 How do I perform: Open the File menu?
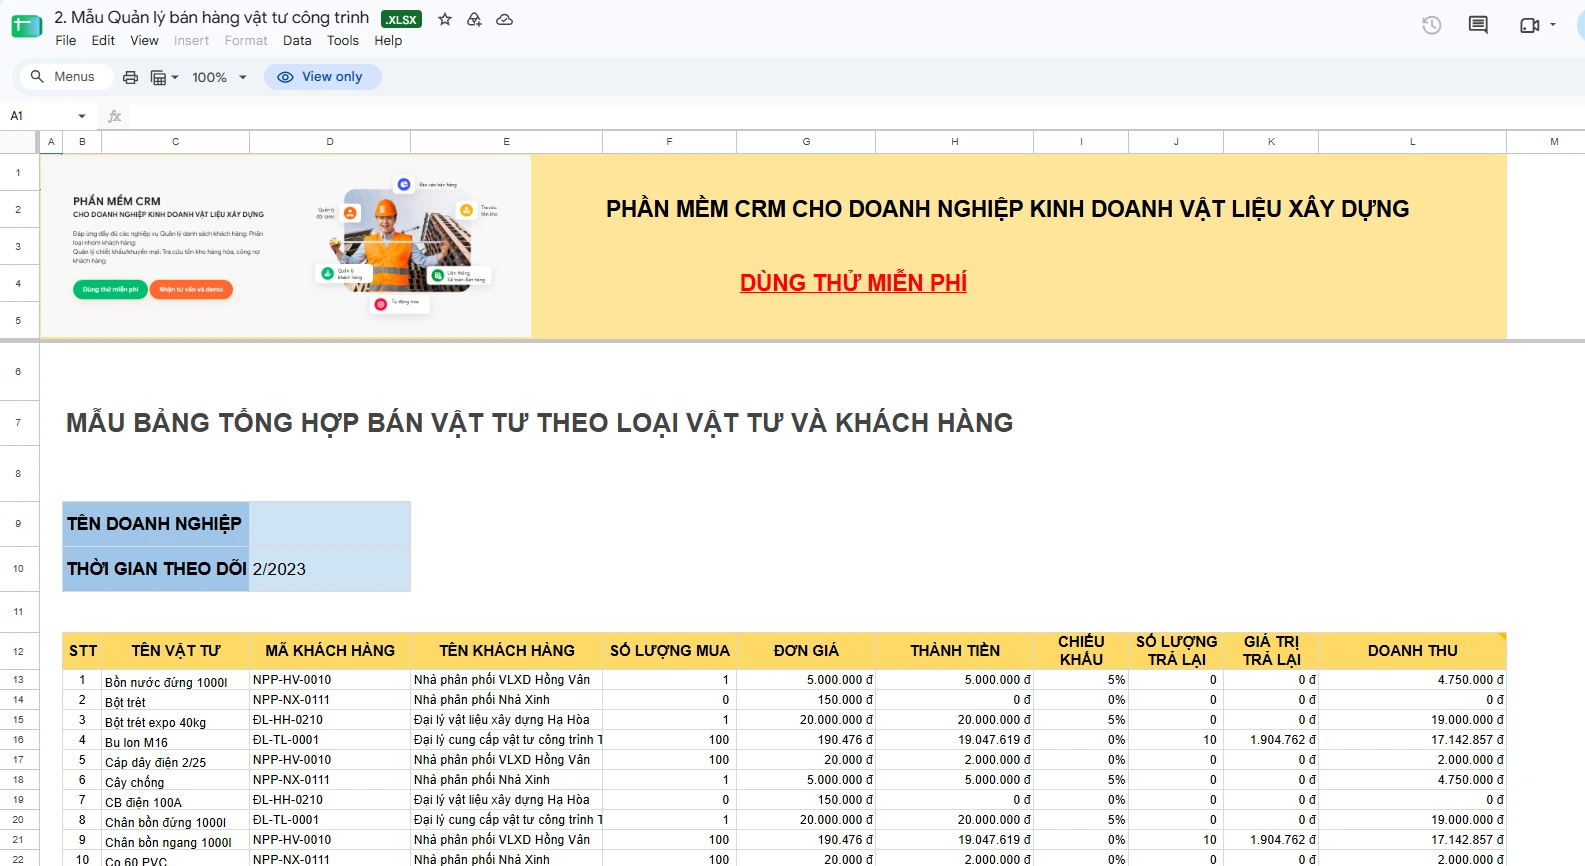pyautogui.click(x=66, y=41)
